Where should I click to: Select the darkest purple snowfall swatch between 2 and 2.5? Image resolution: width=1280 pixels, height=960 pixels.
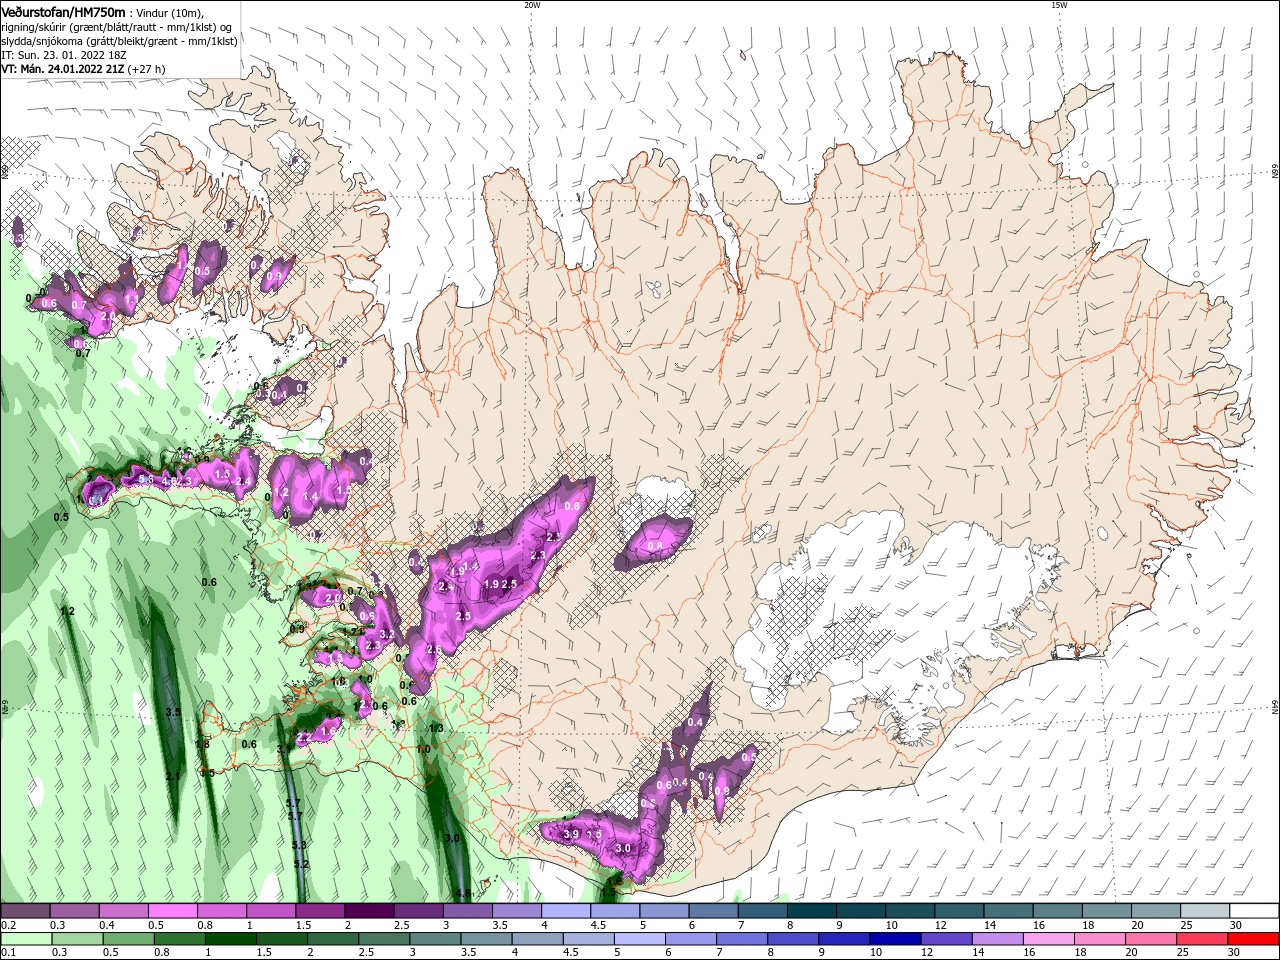click(x=368, y=911)
